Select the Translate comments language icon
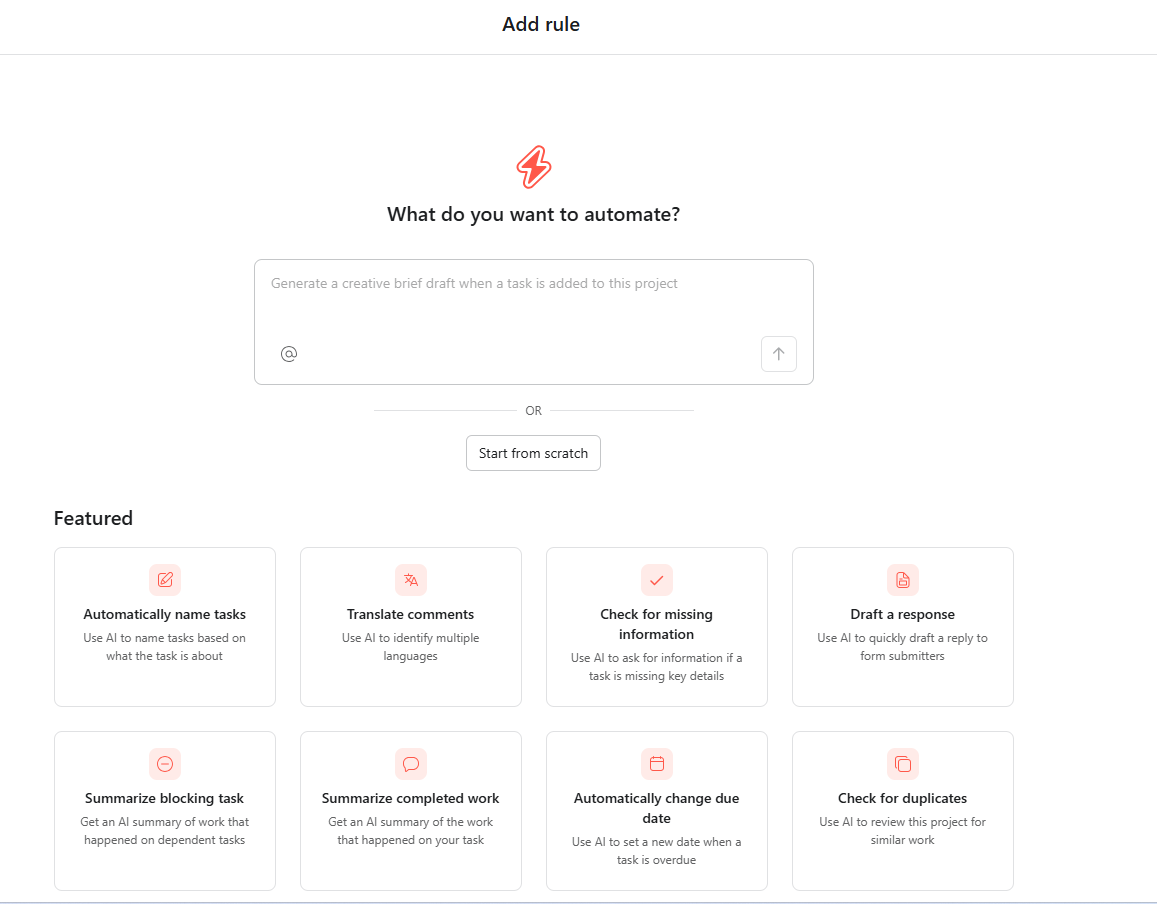Image resolution: width=1157 pixels, height=904 pixels. point(410,580)
